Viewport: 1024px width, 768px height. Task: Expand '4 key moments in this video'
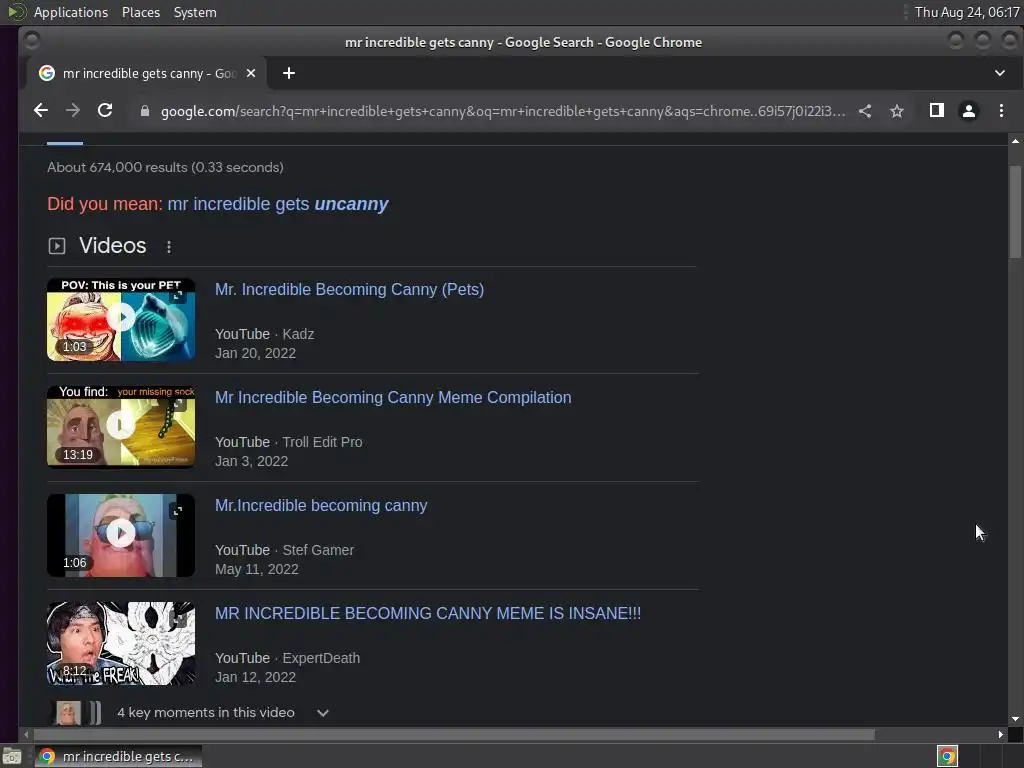click(x=323, y=712)
